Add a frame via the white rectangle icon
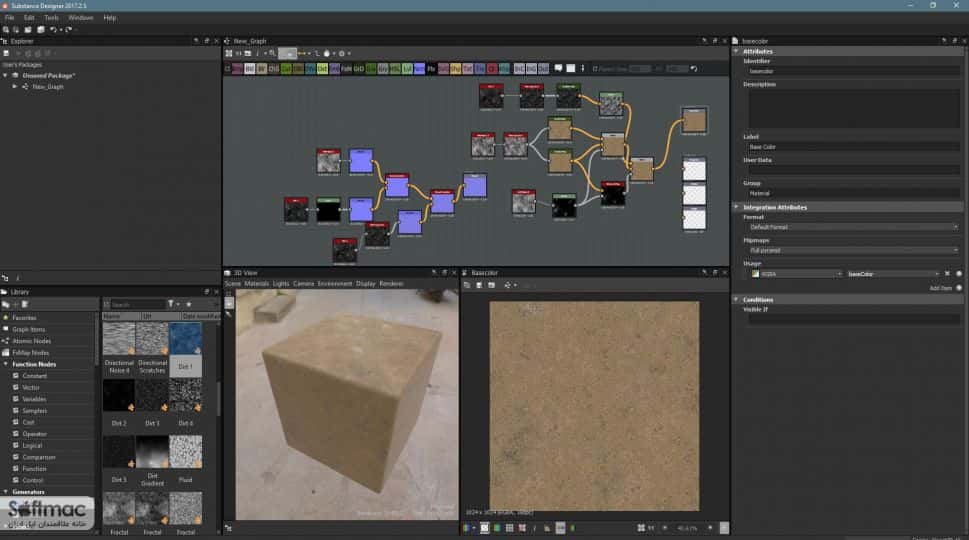This screenshot has width=969, height=540. click(571, 69)
